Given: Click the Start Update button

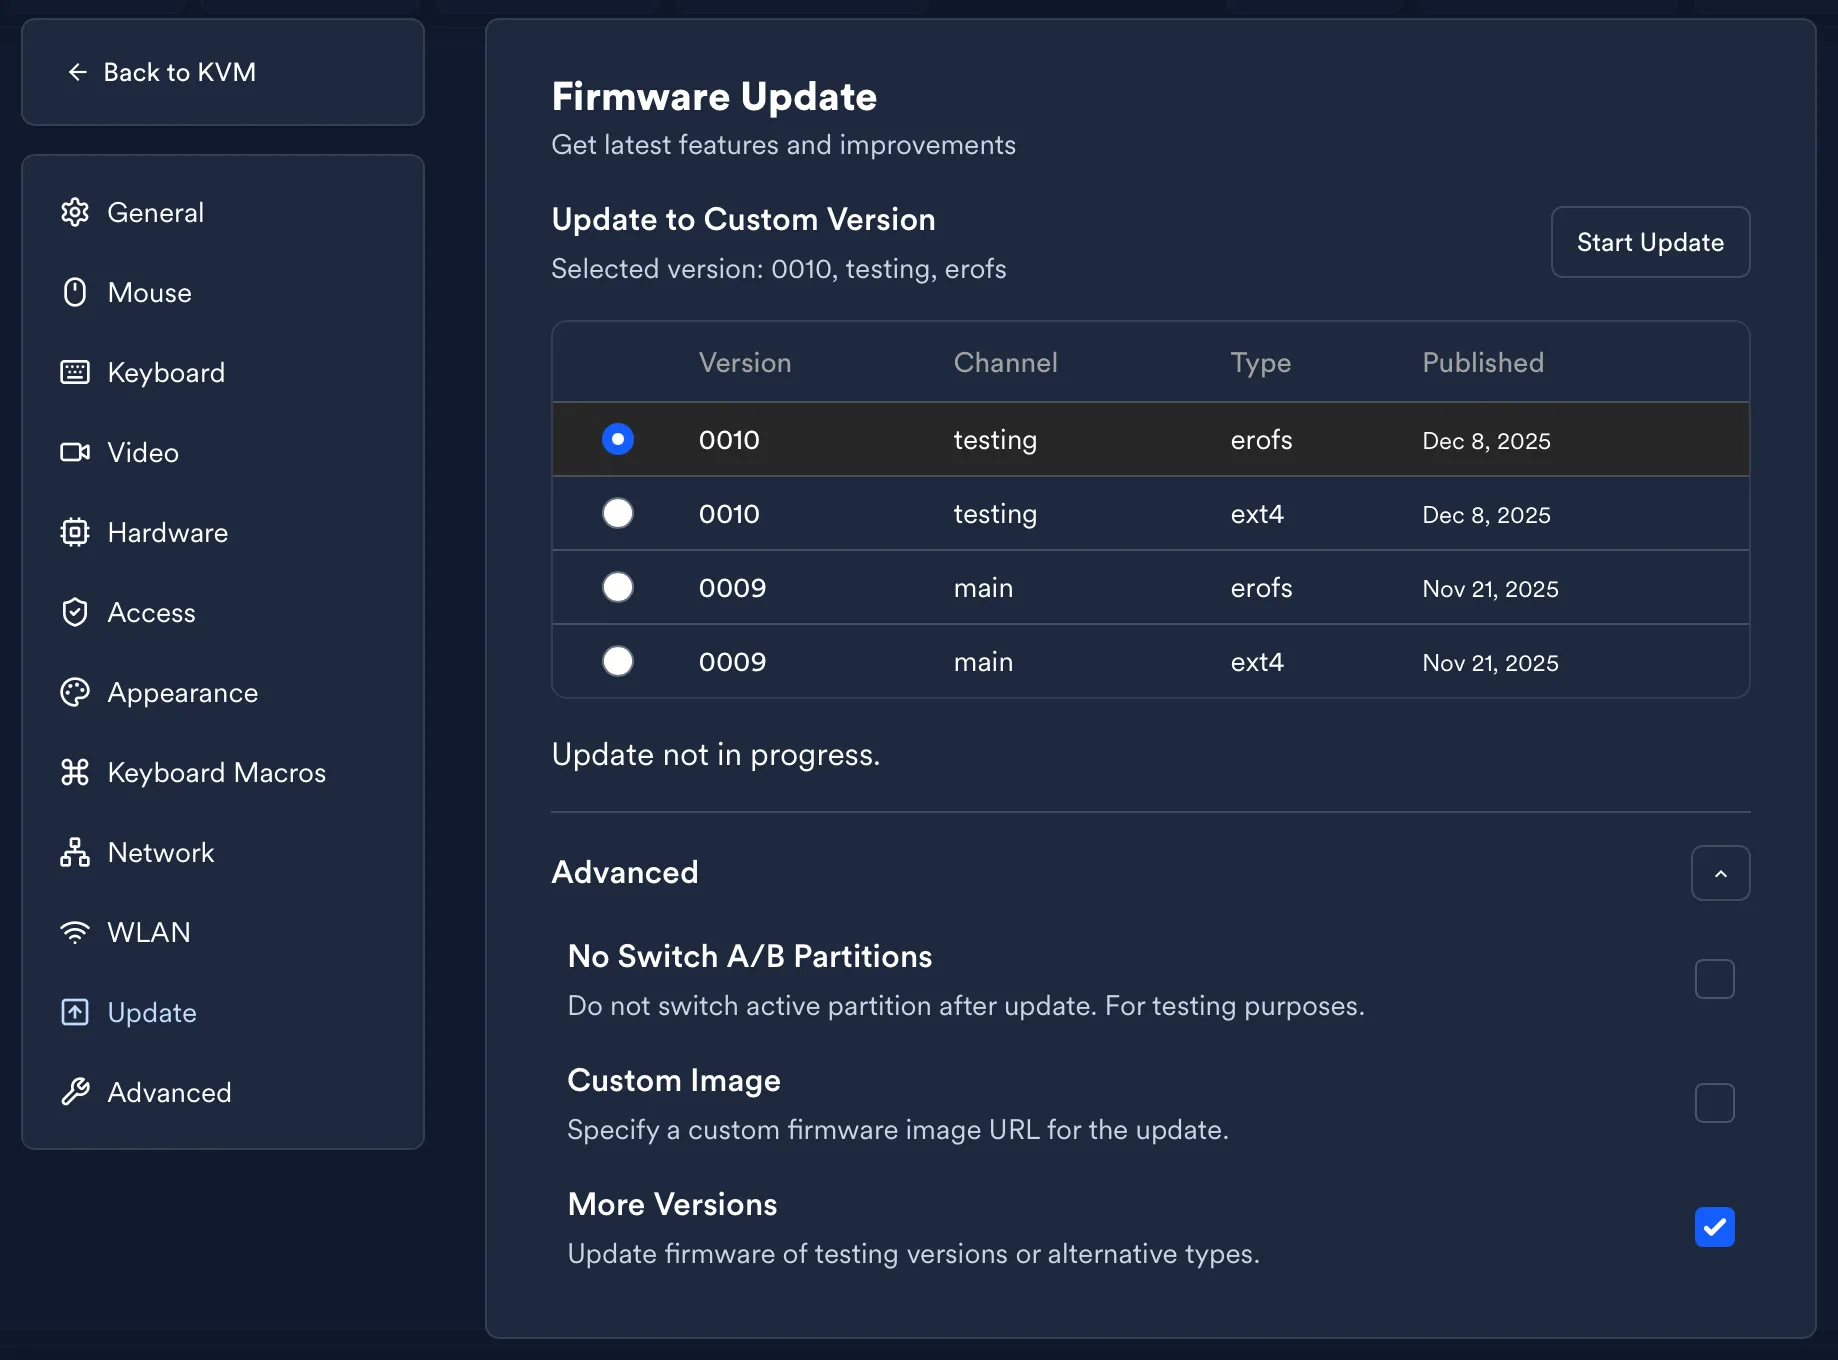Looking at the screenshot, I should (x=1650, y=242).
